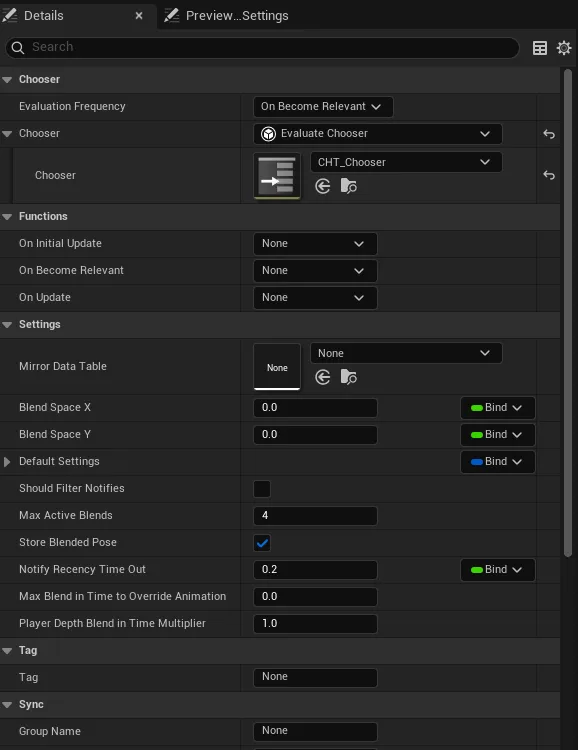Collapse the Chooser property row arrow

click(x=7, y=134)
